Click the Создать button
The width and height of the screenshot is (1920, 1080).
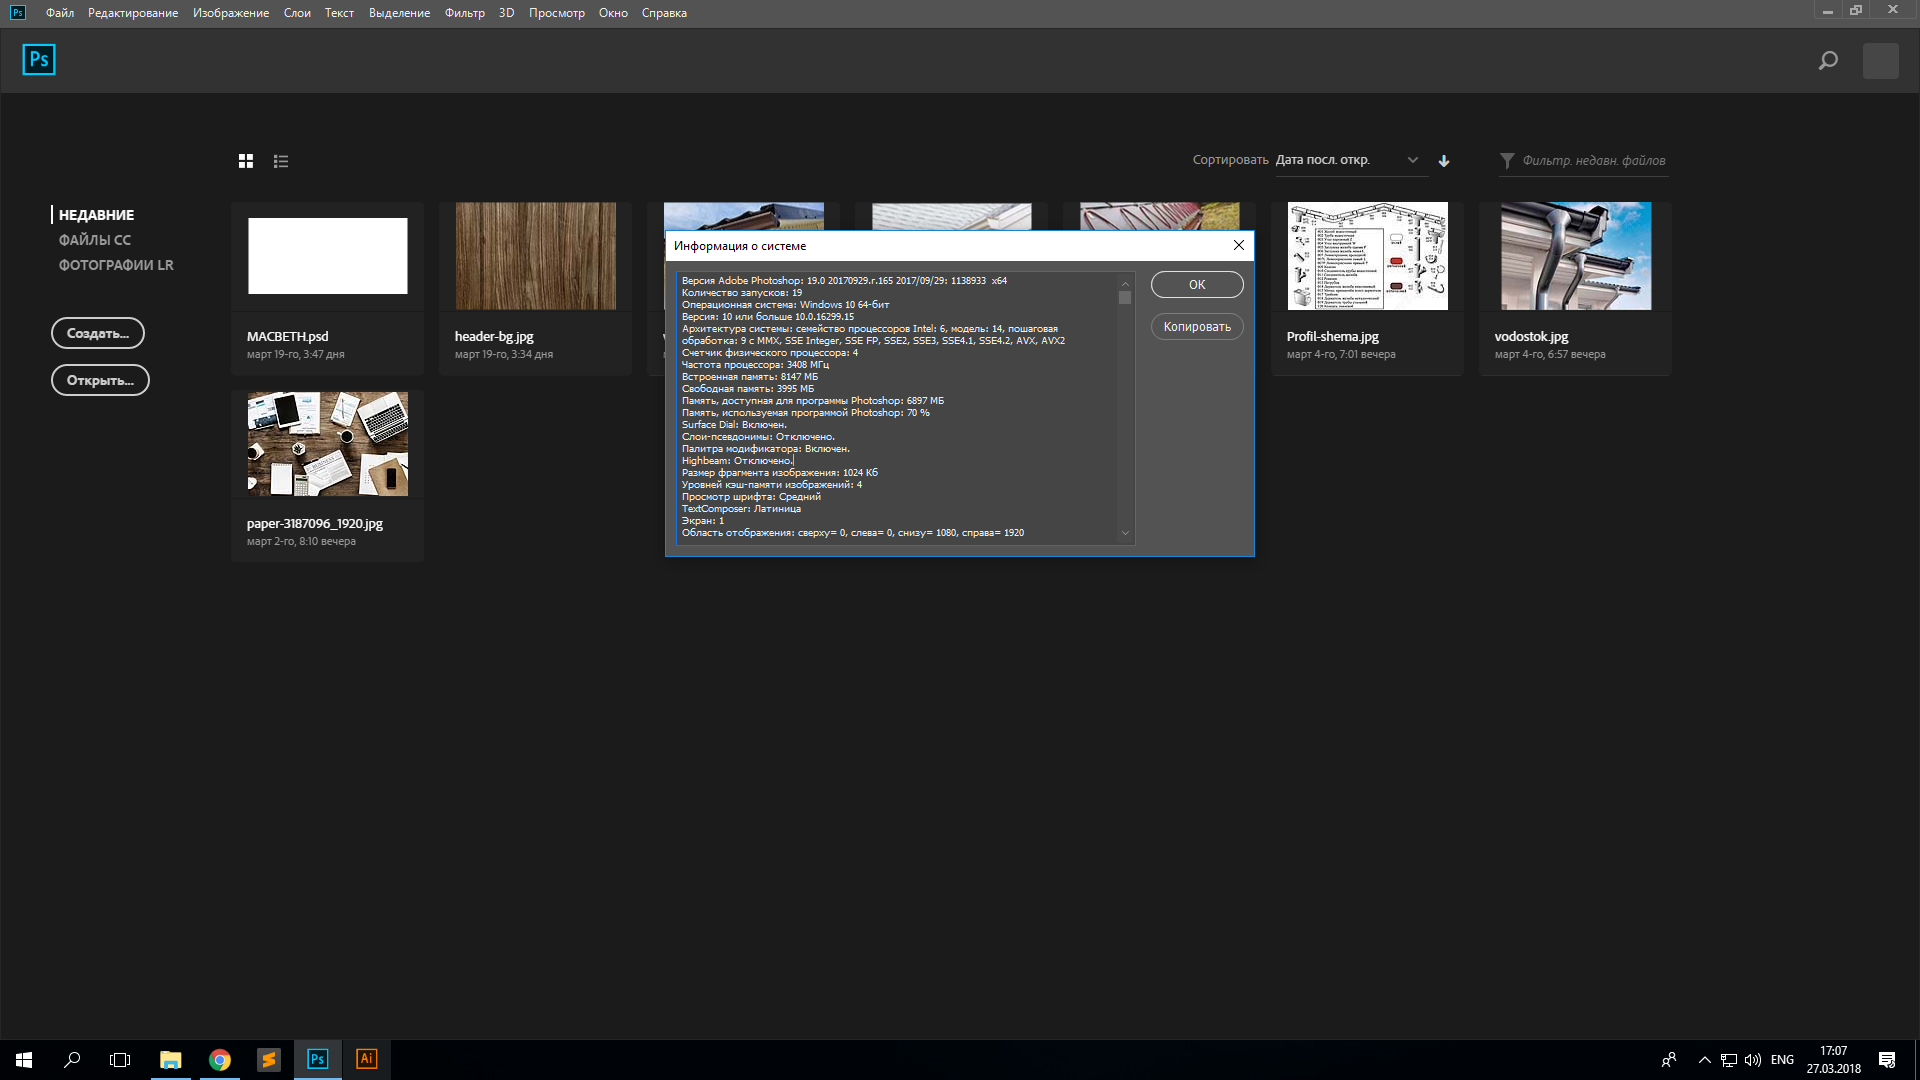point(98,333)
